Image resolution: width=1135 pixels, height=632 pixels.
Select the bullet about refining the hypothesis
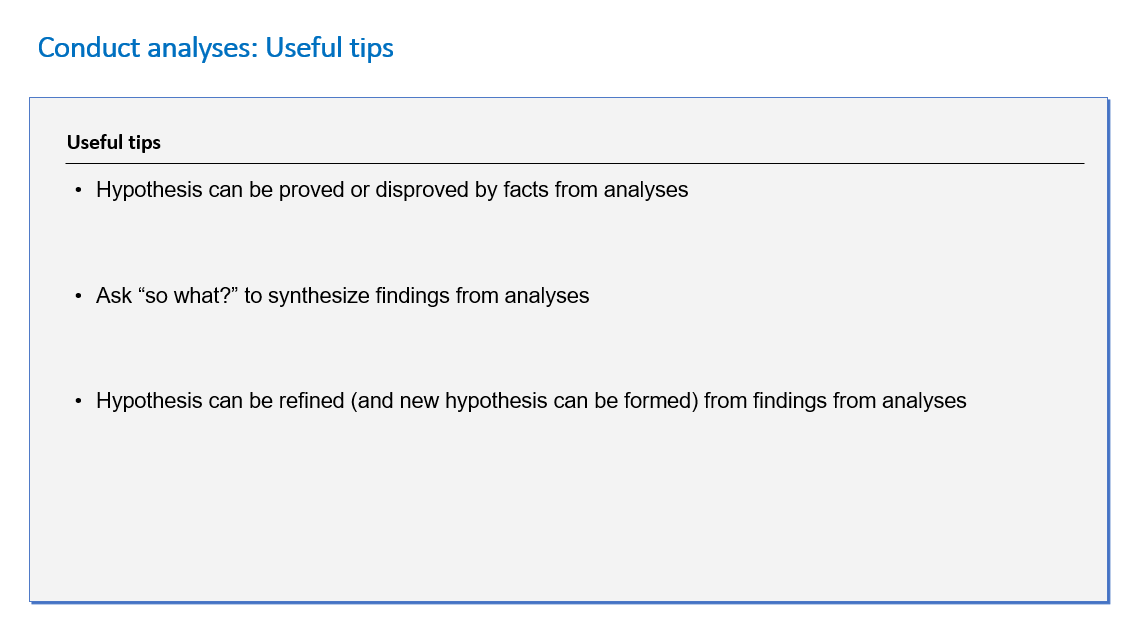[531, 400]
